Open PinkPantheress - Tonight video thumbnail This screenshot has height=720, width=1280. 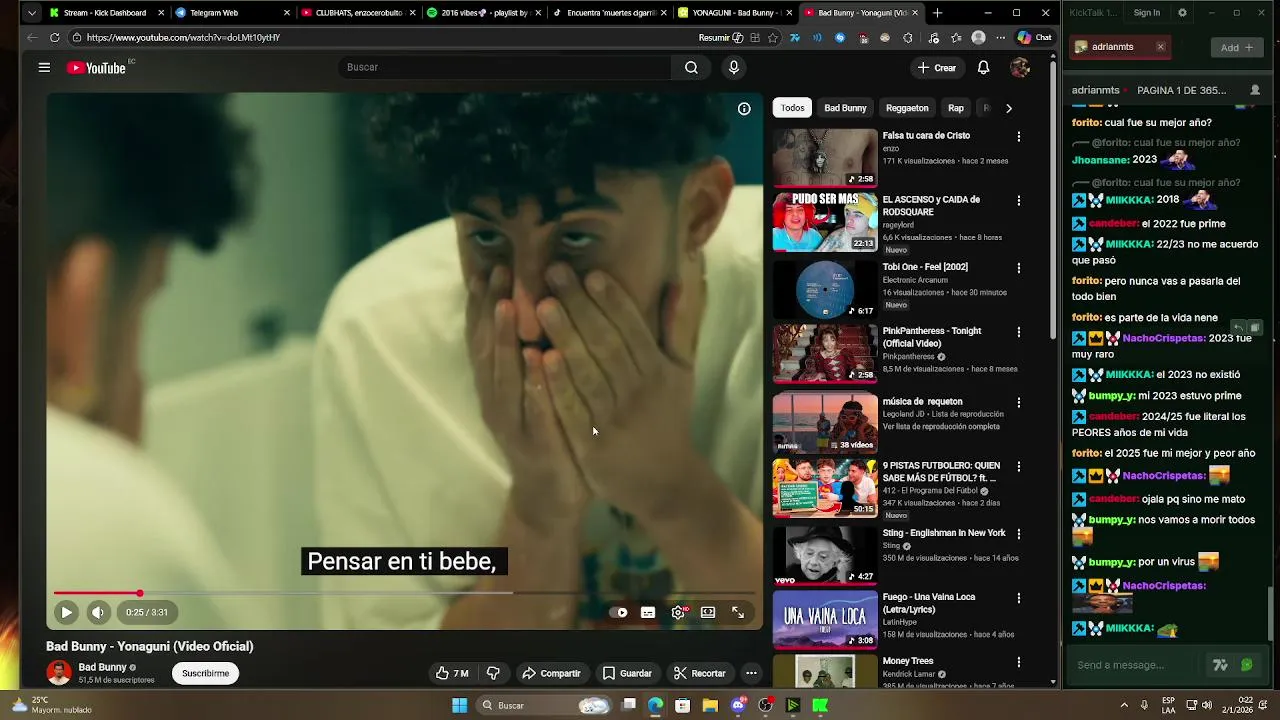[825, 353]
